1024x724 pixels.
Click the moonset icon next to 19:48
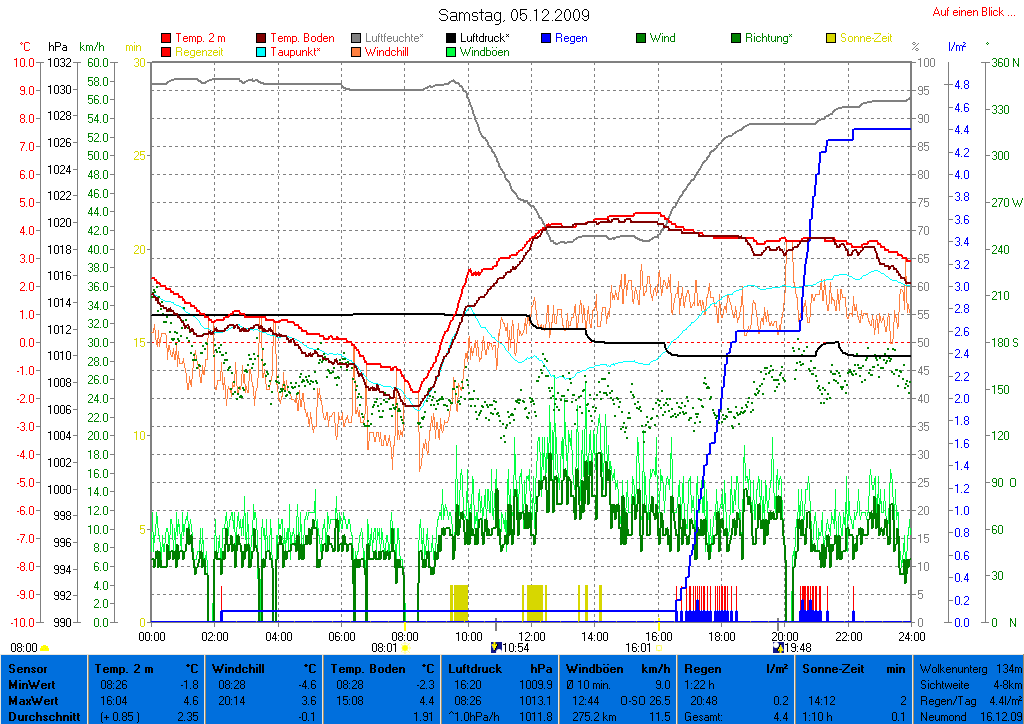click(779, 647)
